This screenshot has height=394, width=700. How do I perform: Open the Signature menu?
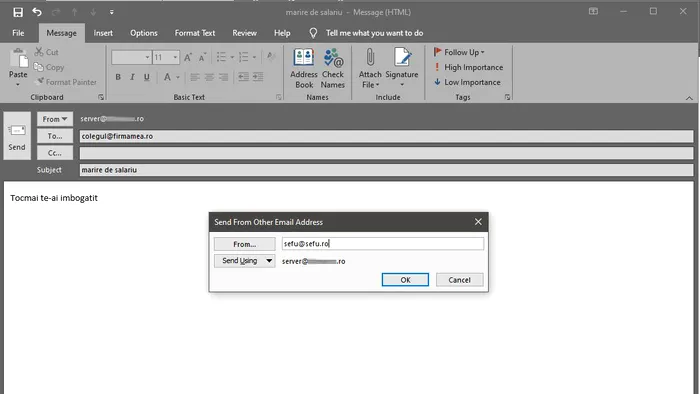click(x=402, y=68)
